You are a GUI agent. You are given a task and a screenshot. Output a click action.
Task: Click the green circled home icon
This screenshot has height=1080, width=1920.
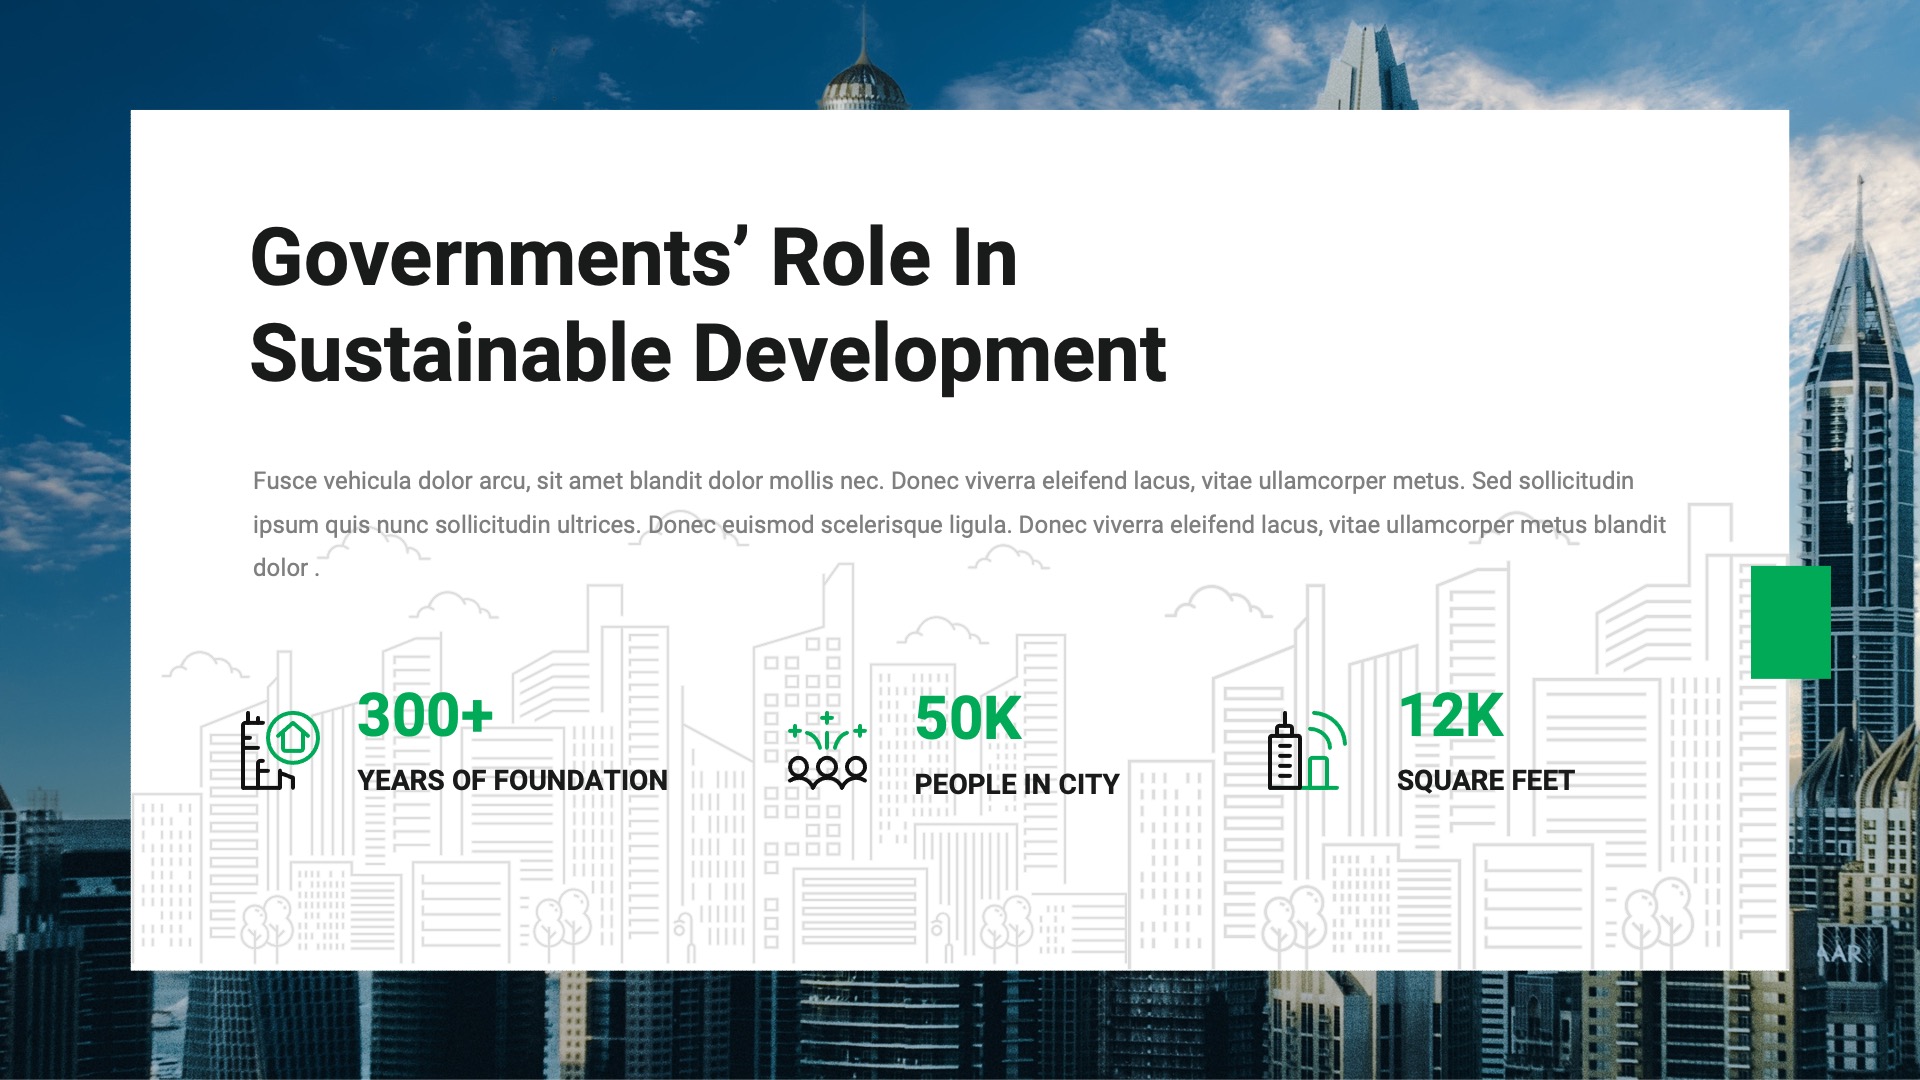[x=292, y=739]
